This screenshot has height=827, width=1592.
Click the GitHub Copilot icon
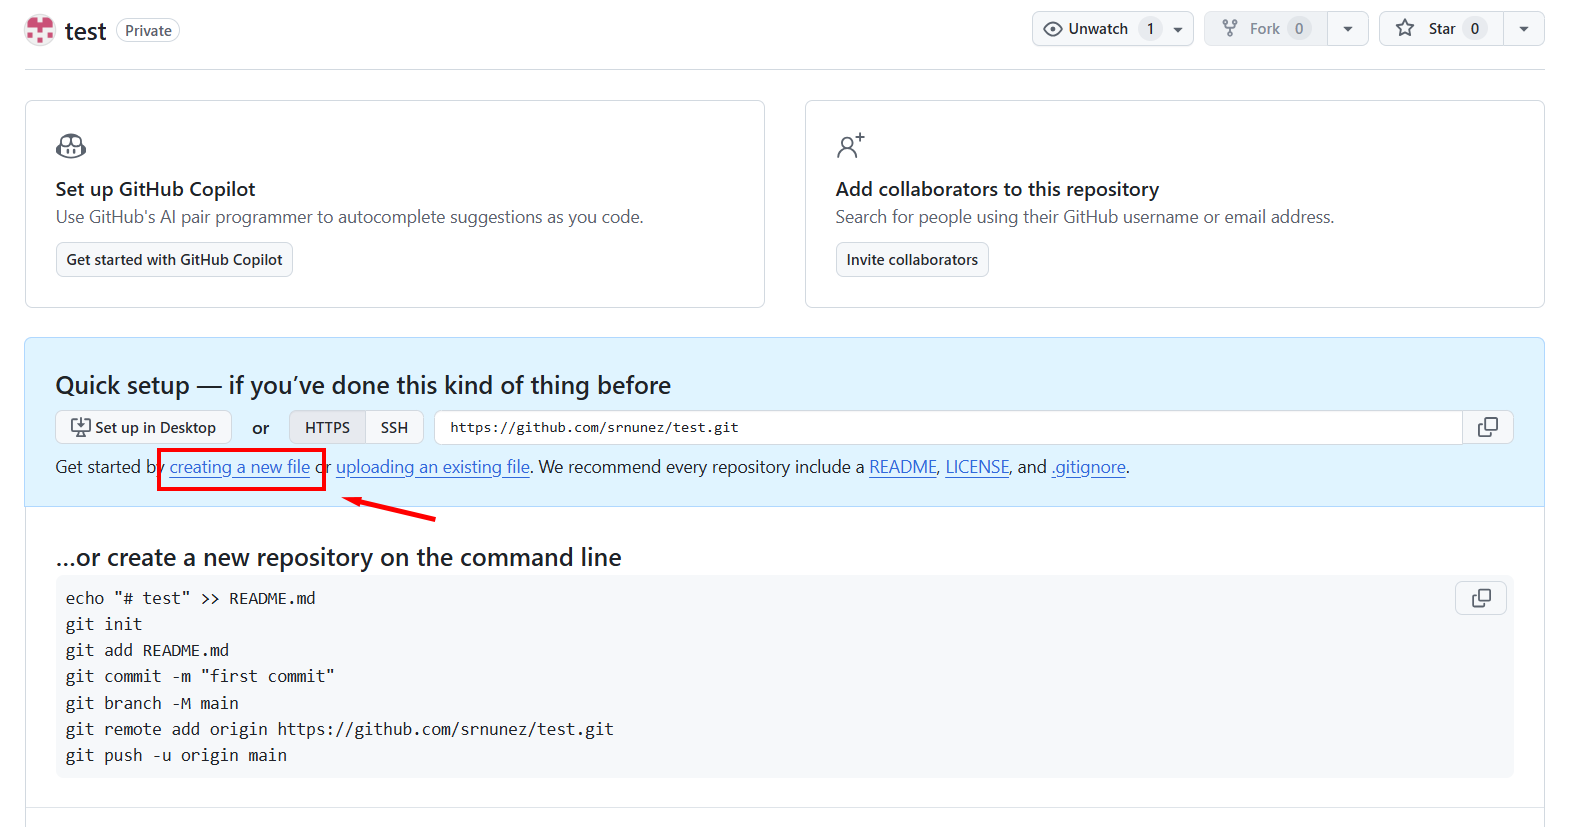71,146
